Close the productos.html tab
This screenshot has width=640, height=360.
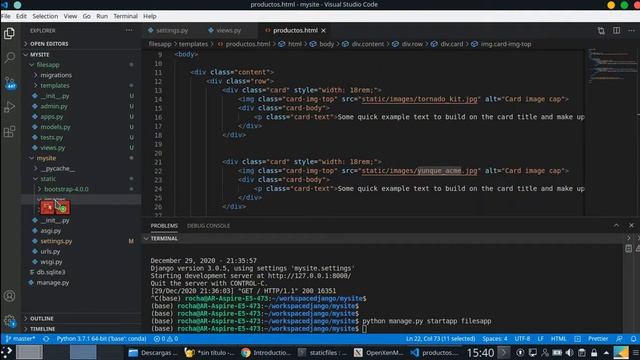[x=323, y=31]
